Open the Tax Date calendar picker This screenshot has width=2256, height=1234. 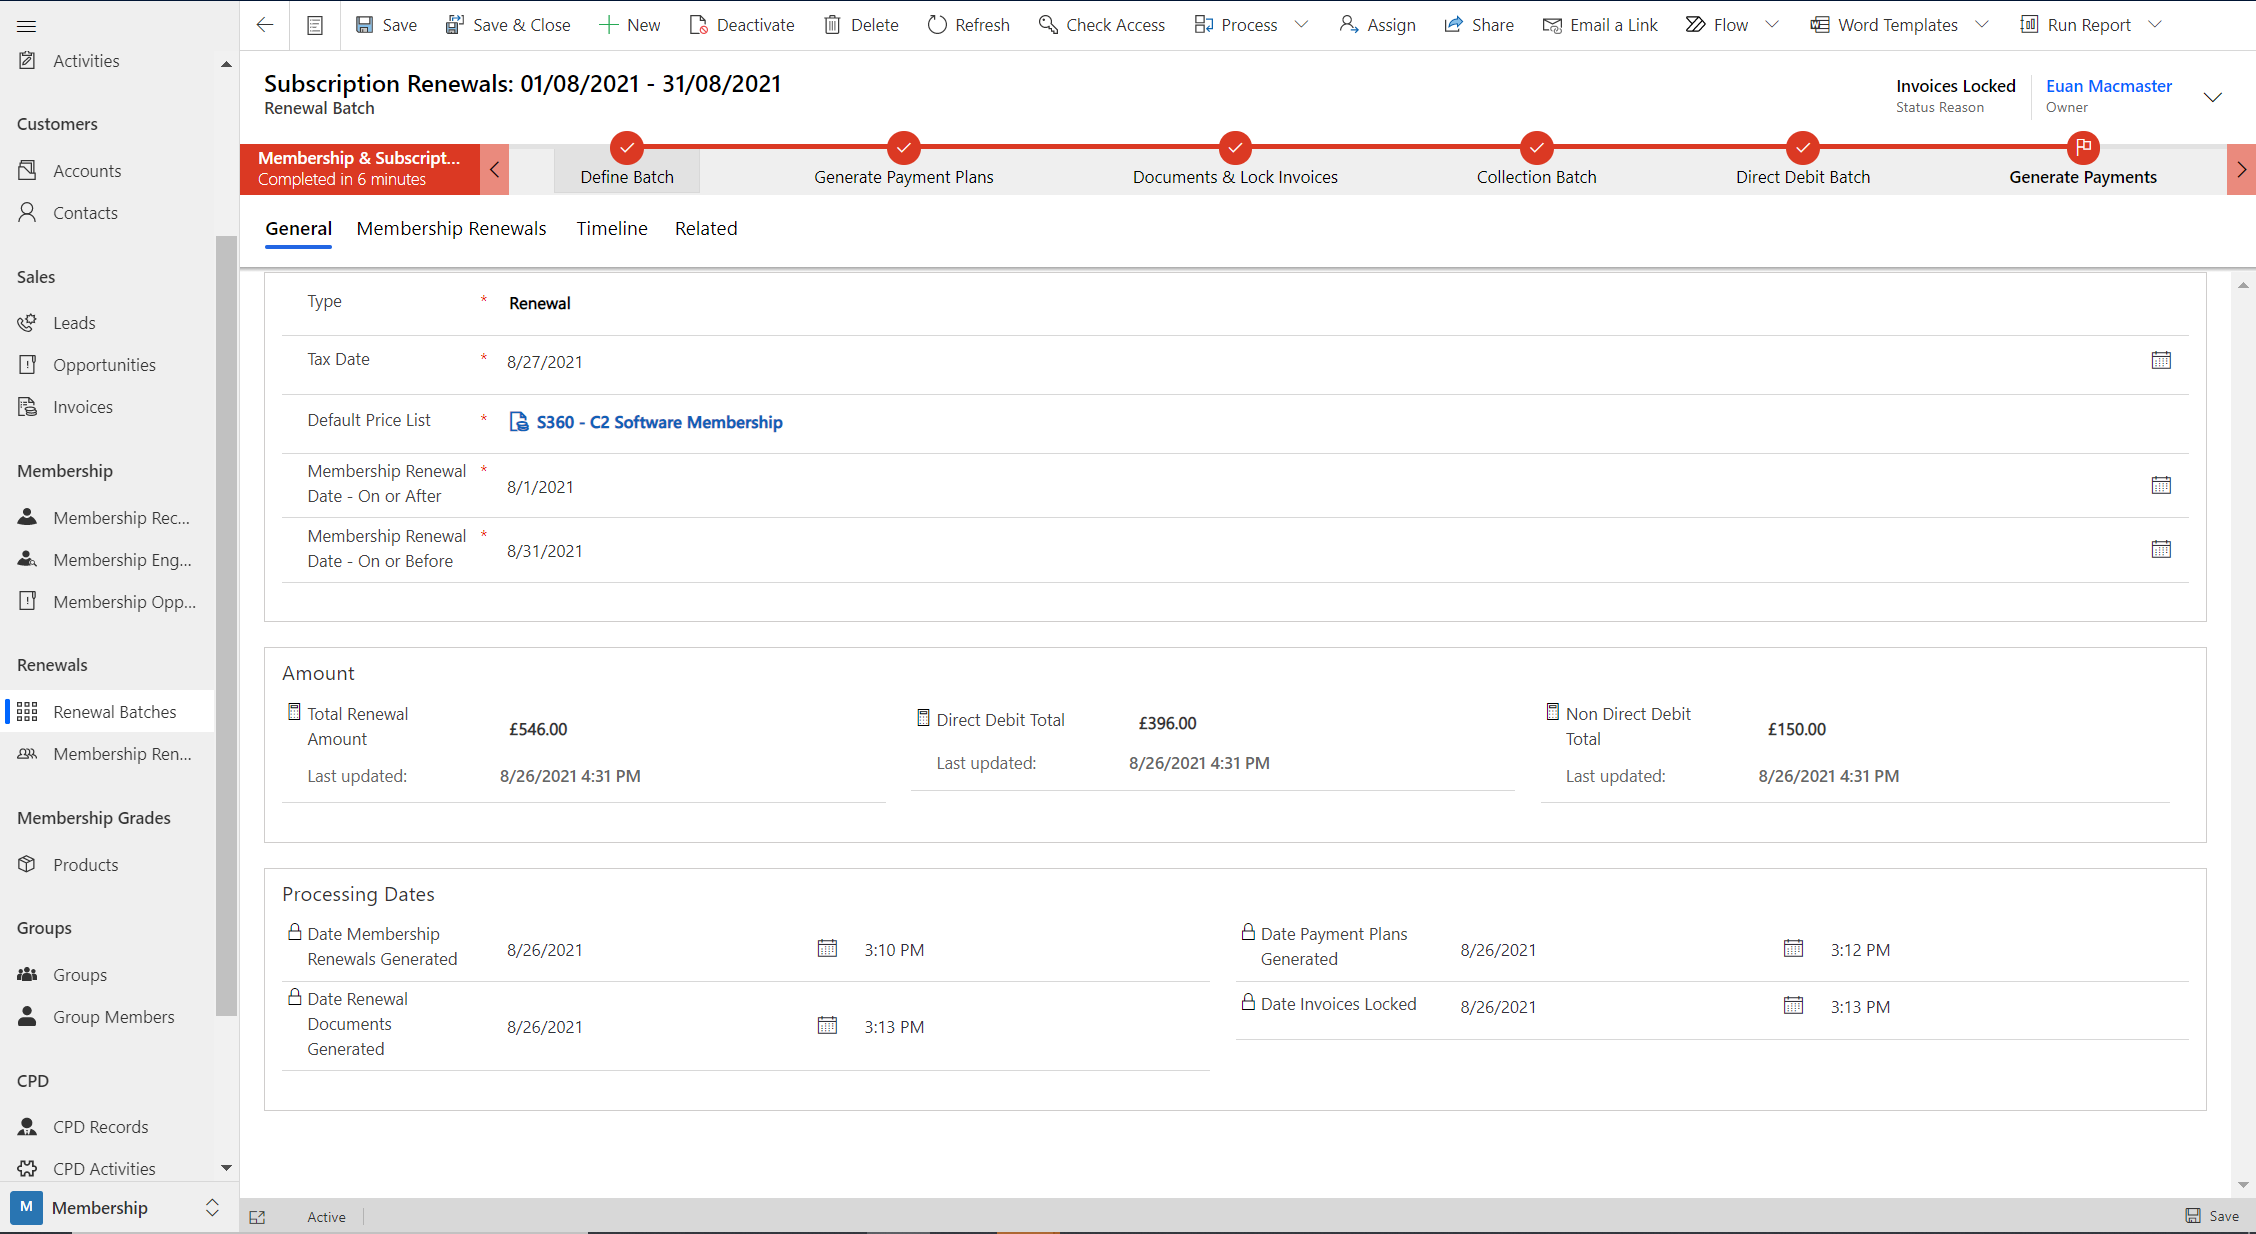(2161, 360)
